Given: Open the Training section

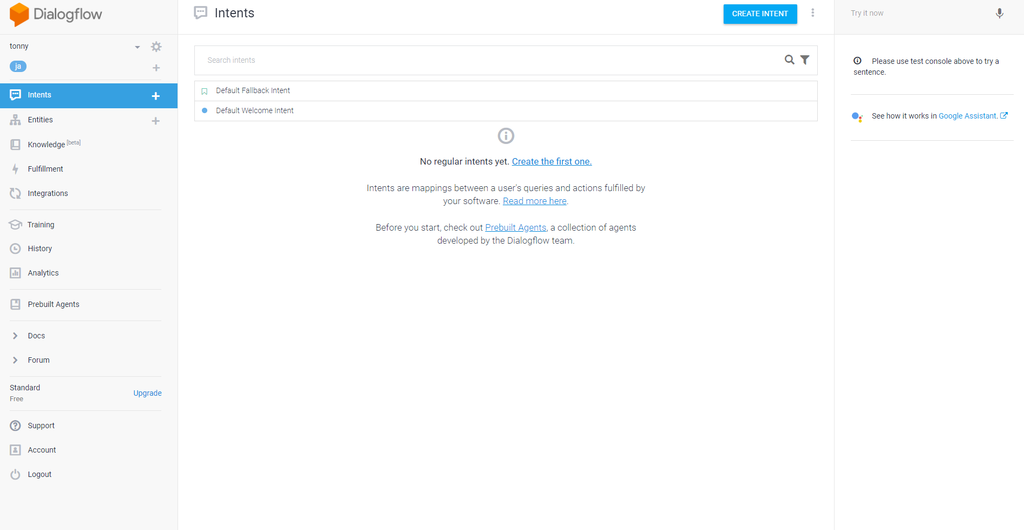Looking at the screenshot, I should click(40, 225).
